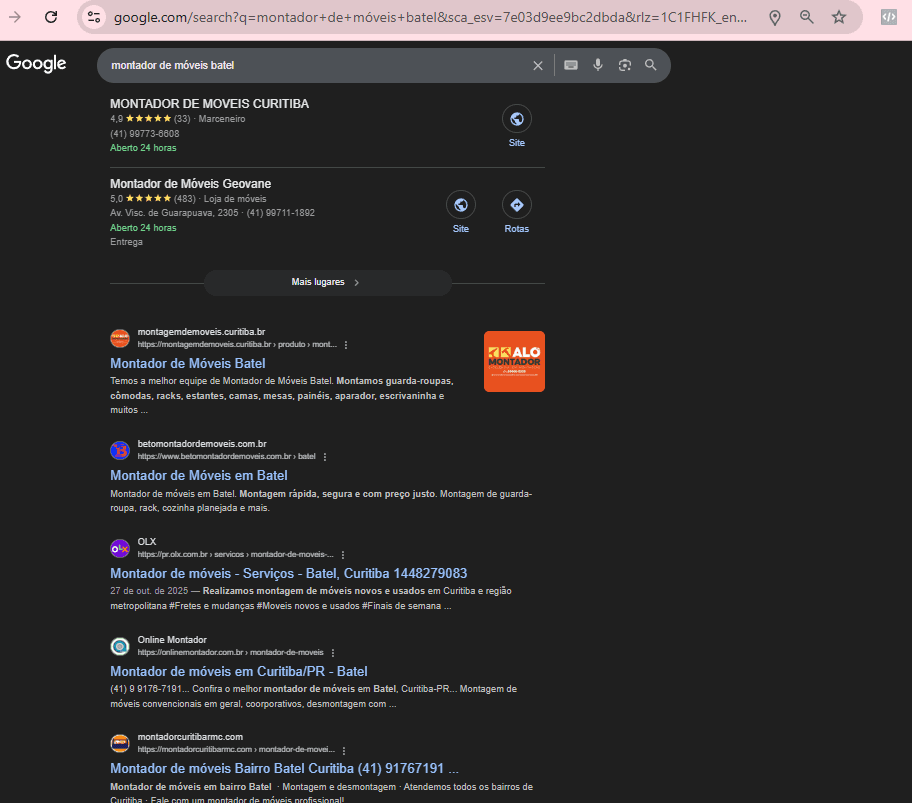Open the on-screen keyboard input tool

point(571,65)
